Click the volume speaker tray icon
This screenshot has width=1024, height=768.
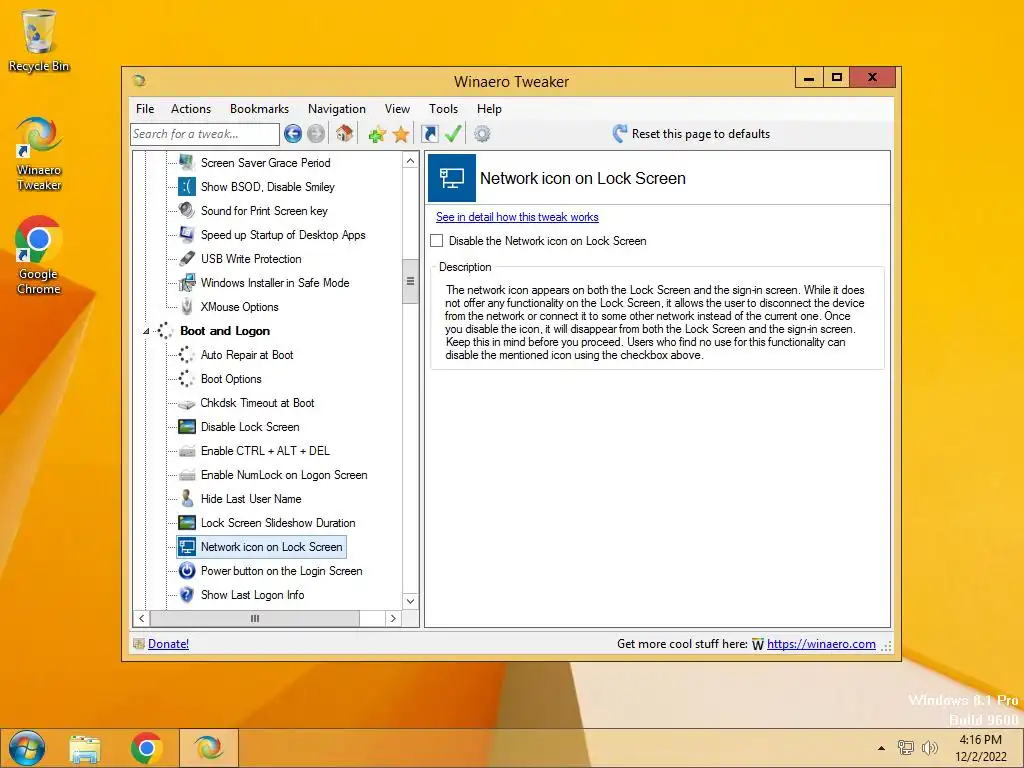tap(929, 748)
